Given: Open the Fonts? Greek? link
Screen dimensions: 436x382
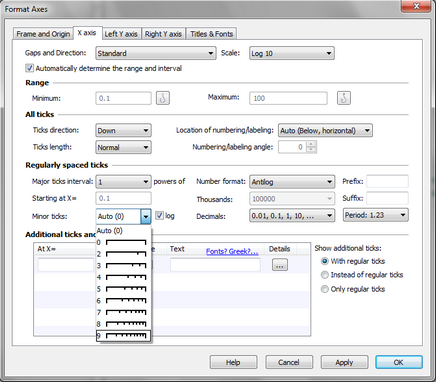Looking at the screenshot, I should [x=232, y=251].
